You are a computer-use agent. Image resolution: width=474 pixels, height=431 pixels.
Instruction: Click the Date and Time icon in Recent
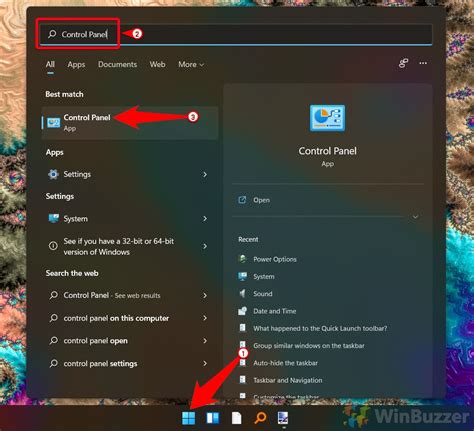(242, 311)
